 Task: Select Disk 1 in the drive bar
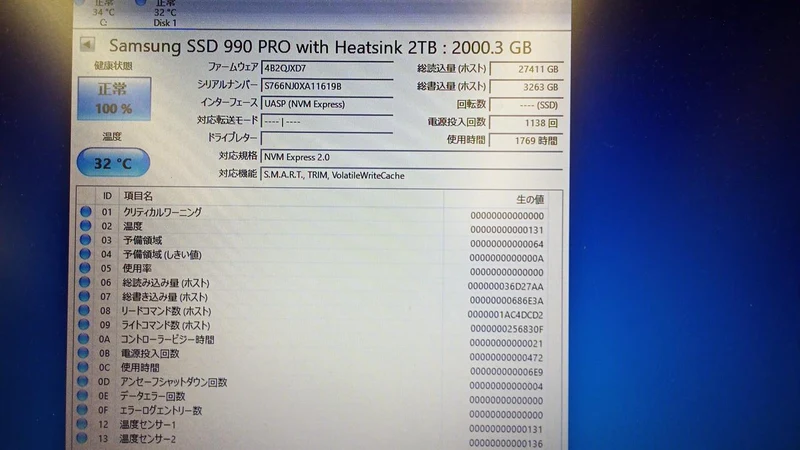[x=164, y=13]
